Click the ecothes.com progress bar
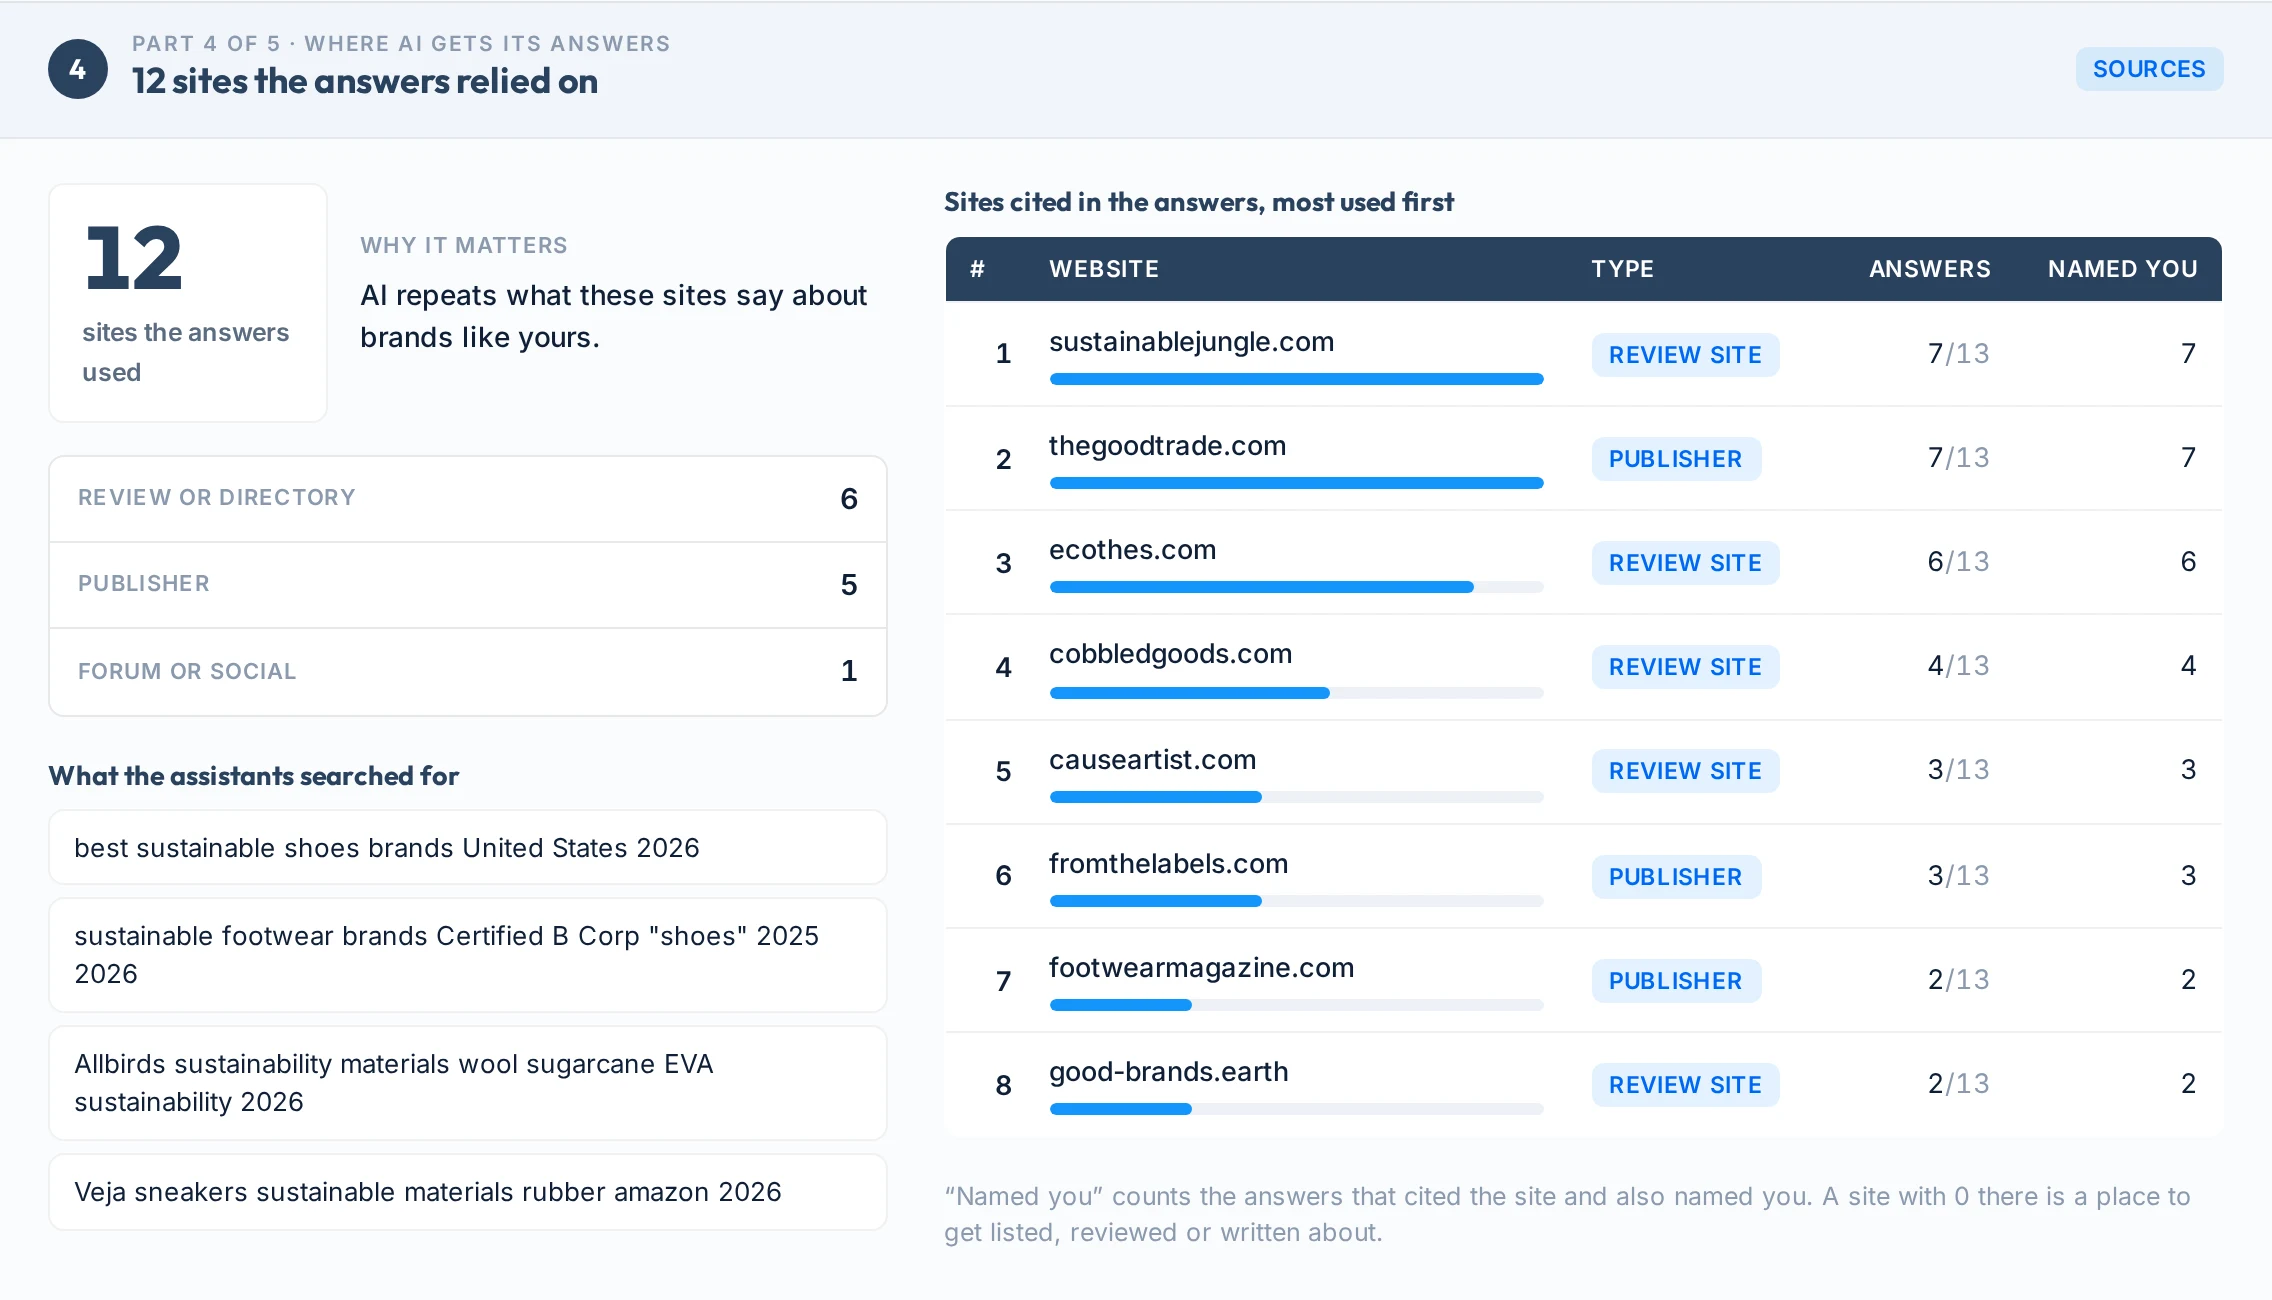Viewport: 2272px width, 1300px height. point(1296,587)
